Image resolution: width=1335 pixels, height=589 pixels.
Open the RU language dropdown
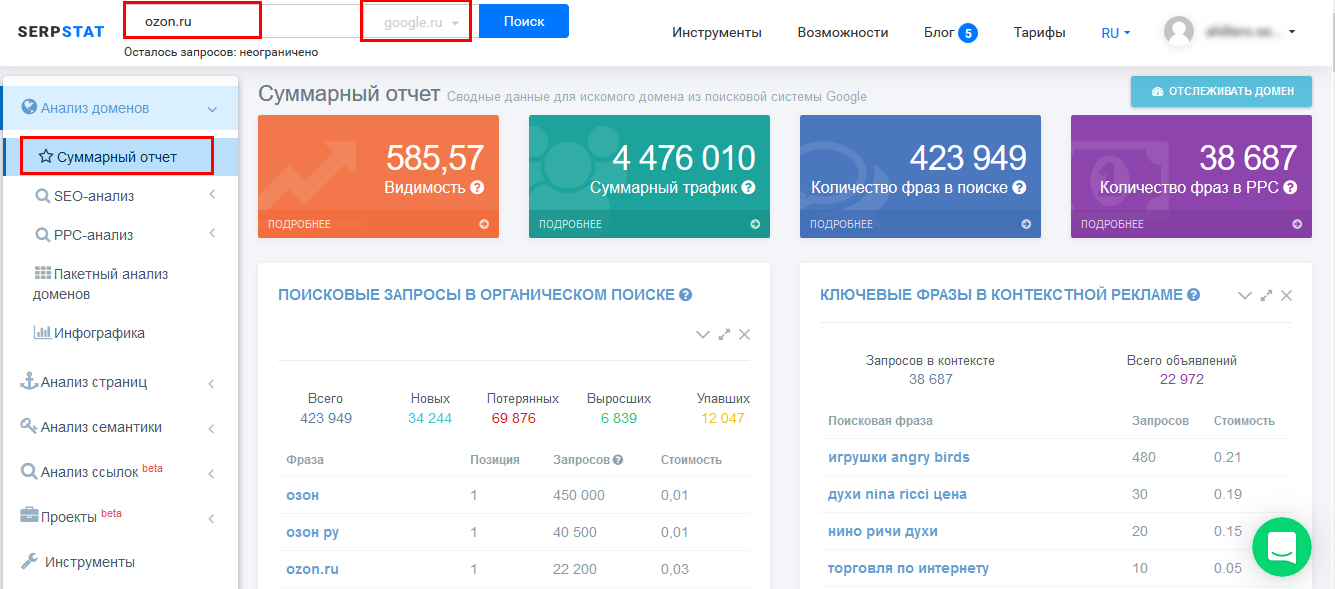(1115, 33)
